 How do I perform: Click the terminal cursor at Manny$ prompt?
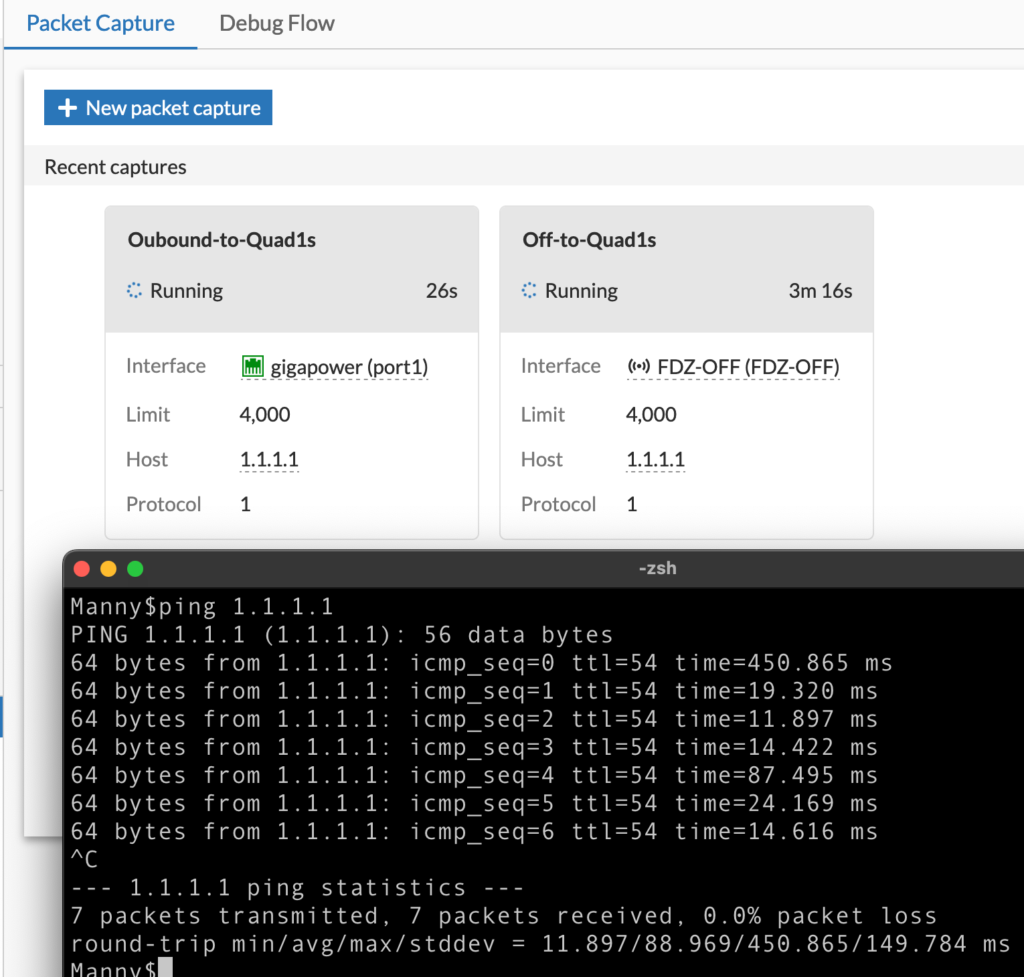[x=165, y=967]
